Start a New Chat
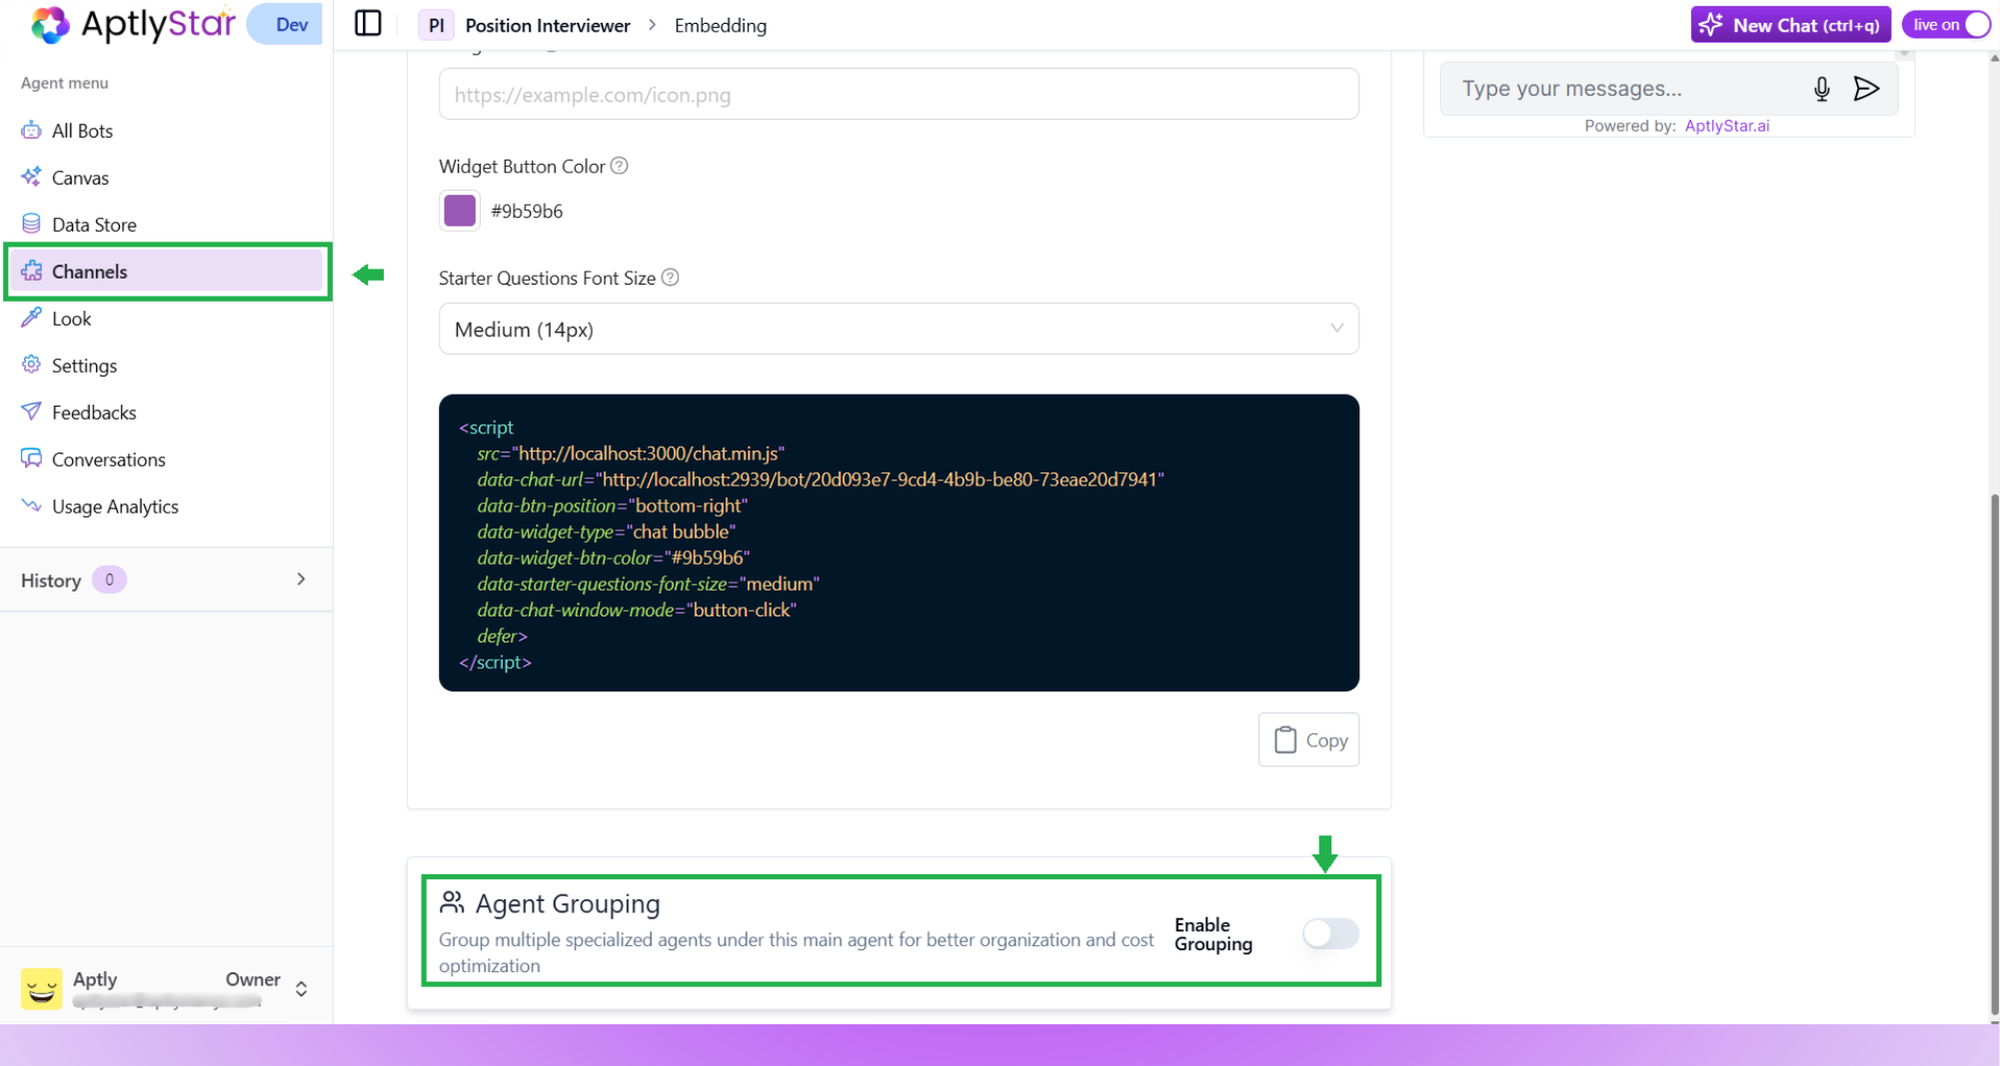 pyautogui.click(x=1790, y=25)
